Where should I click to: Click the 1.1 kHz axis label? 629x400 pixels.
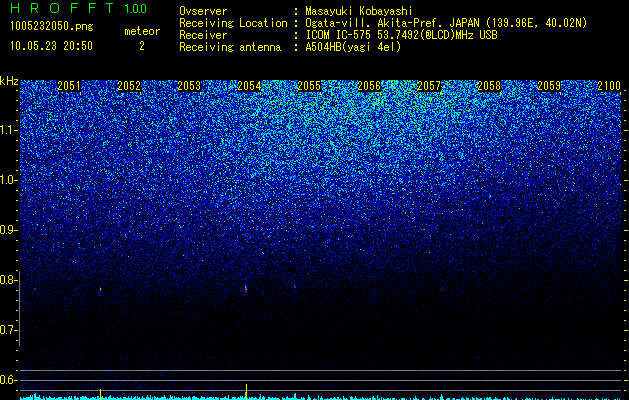click(x=9, y=130)
